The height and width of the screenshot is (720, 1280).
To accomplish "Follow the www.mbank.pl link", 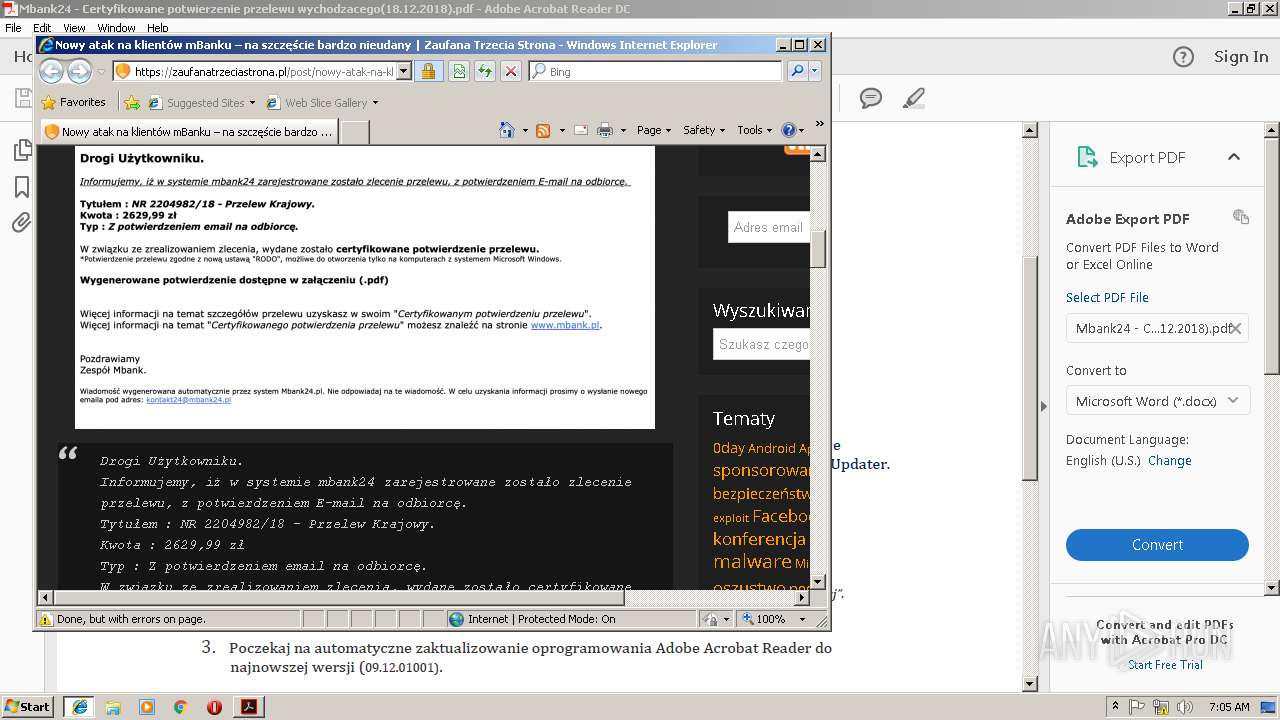I will point(565,325).
